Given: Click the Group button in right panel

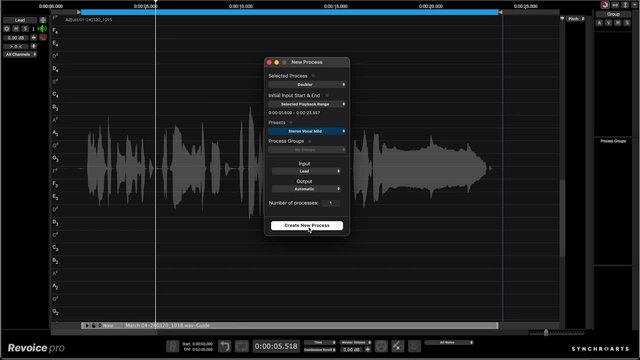Looking at the screenshot, I should pyautogui.click(x=613, y=14).
